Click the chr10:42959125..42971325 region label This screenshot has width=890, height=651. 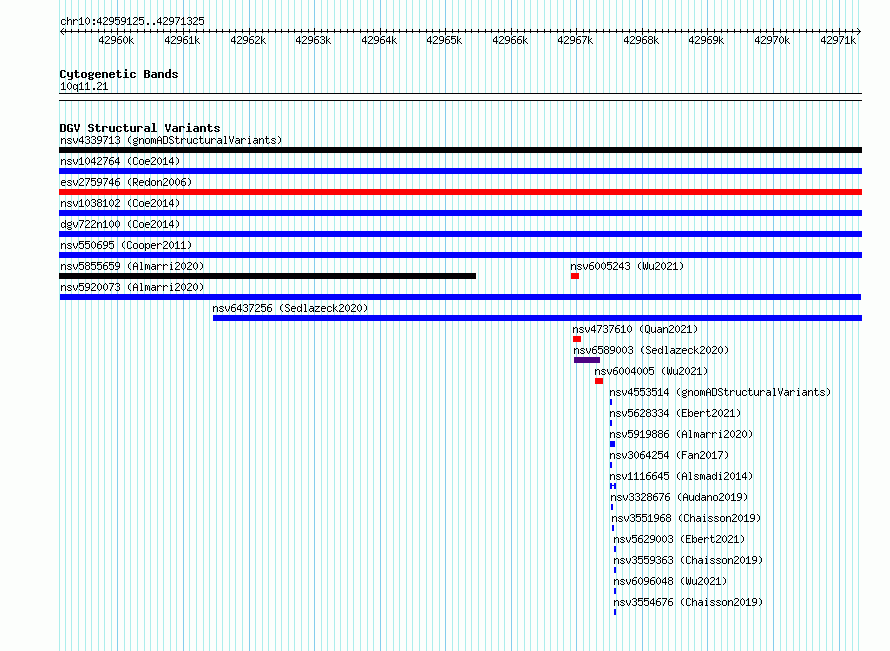coord(132,21)
